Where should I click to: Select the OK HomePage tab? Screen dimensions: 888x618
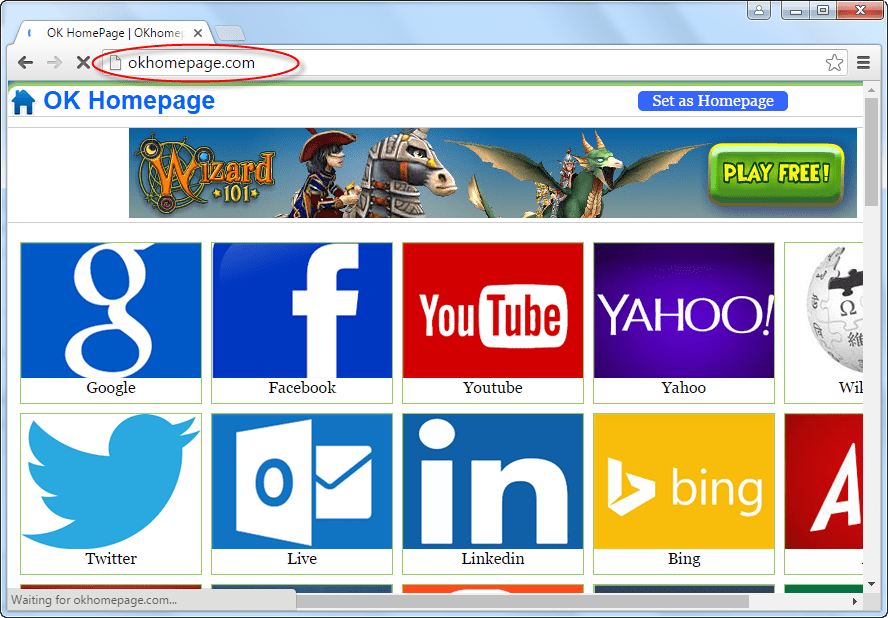pyautogui.click(x=113, y=33)
